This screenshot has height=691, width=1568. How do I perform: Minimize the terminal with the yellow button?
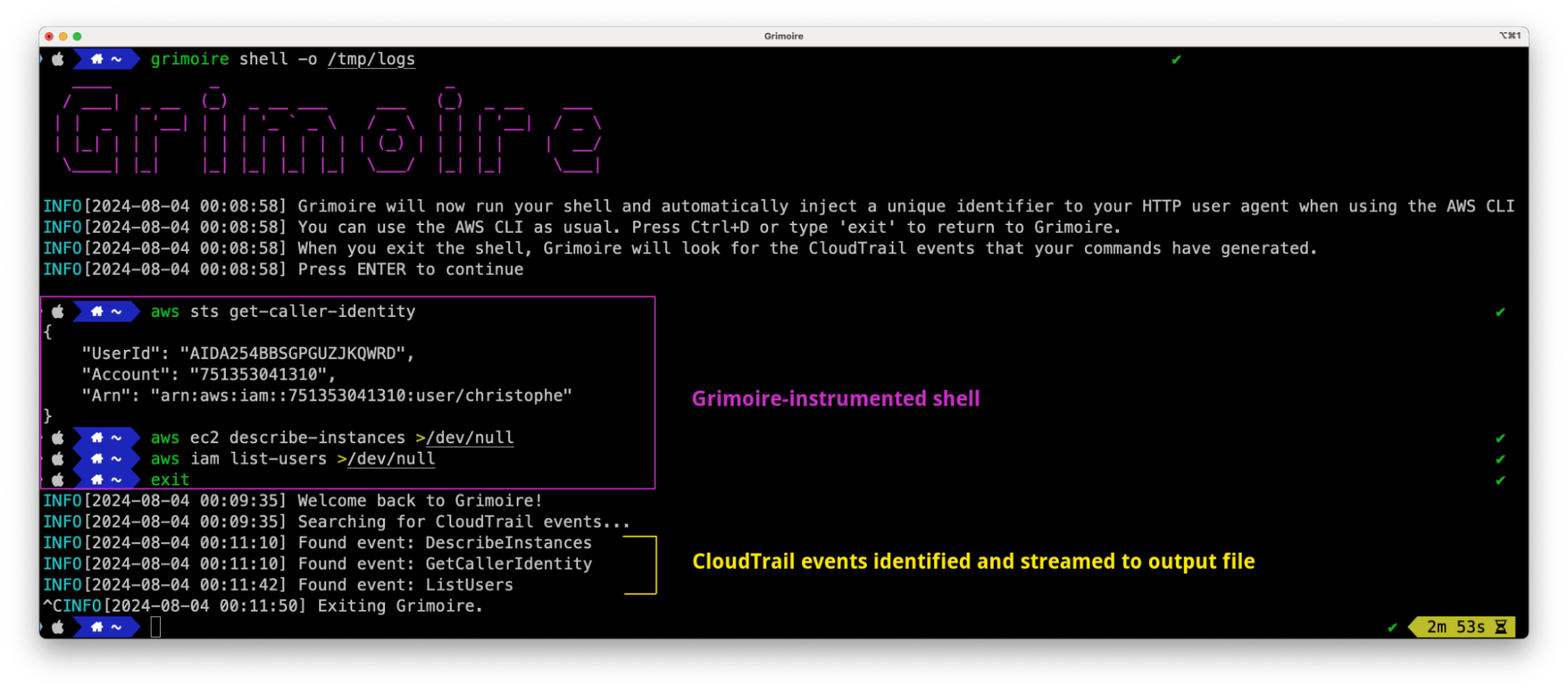[63, 36]
